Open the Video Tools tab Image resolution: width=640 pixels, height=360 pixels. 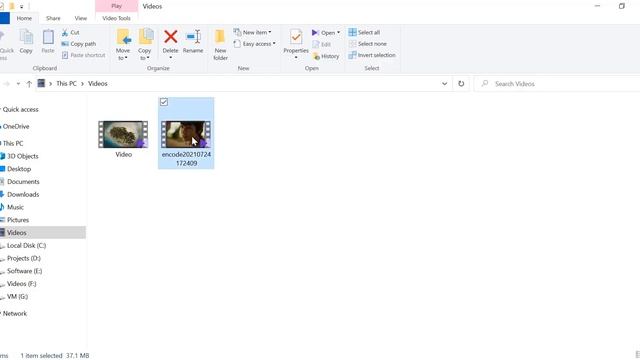pos(116,18)
